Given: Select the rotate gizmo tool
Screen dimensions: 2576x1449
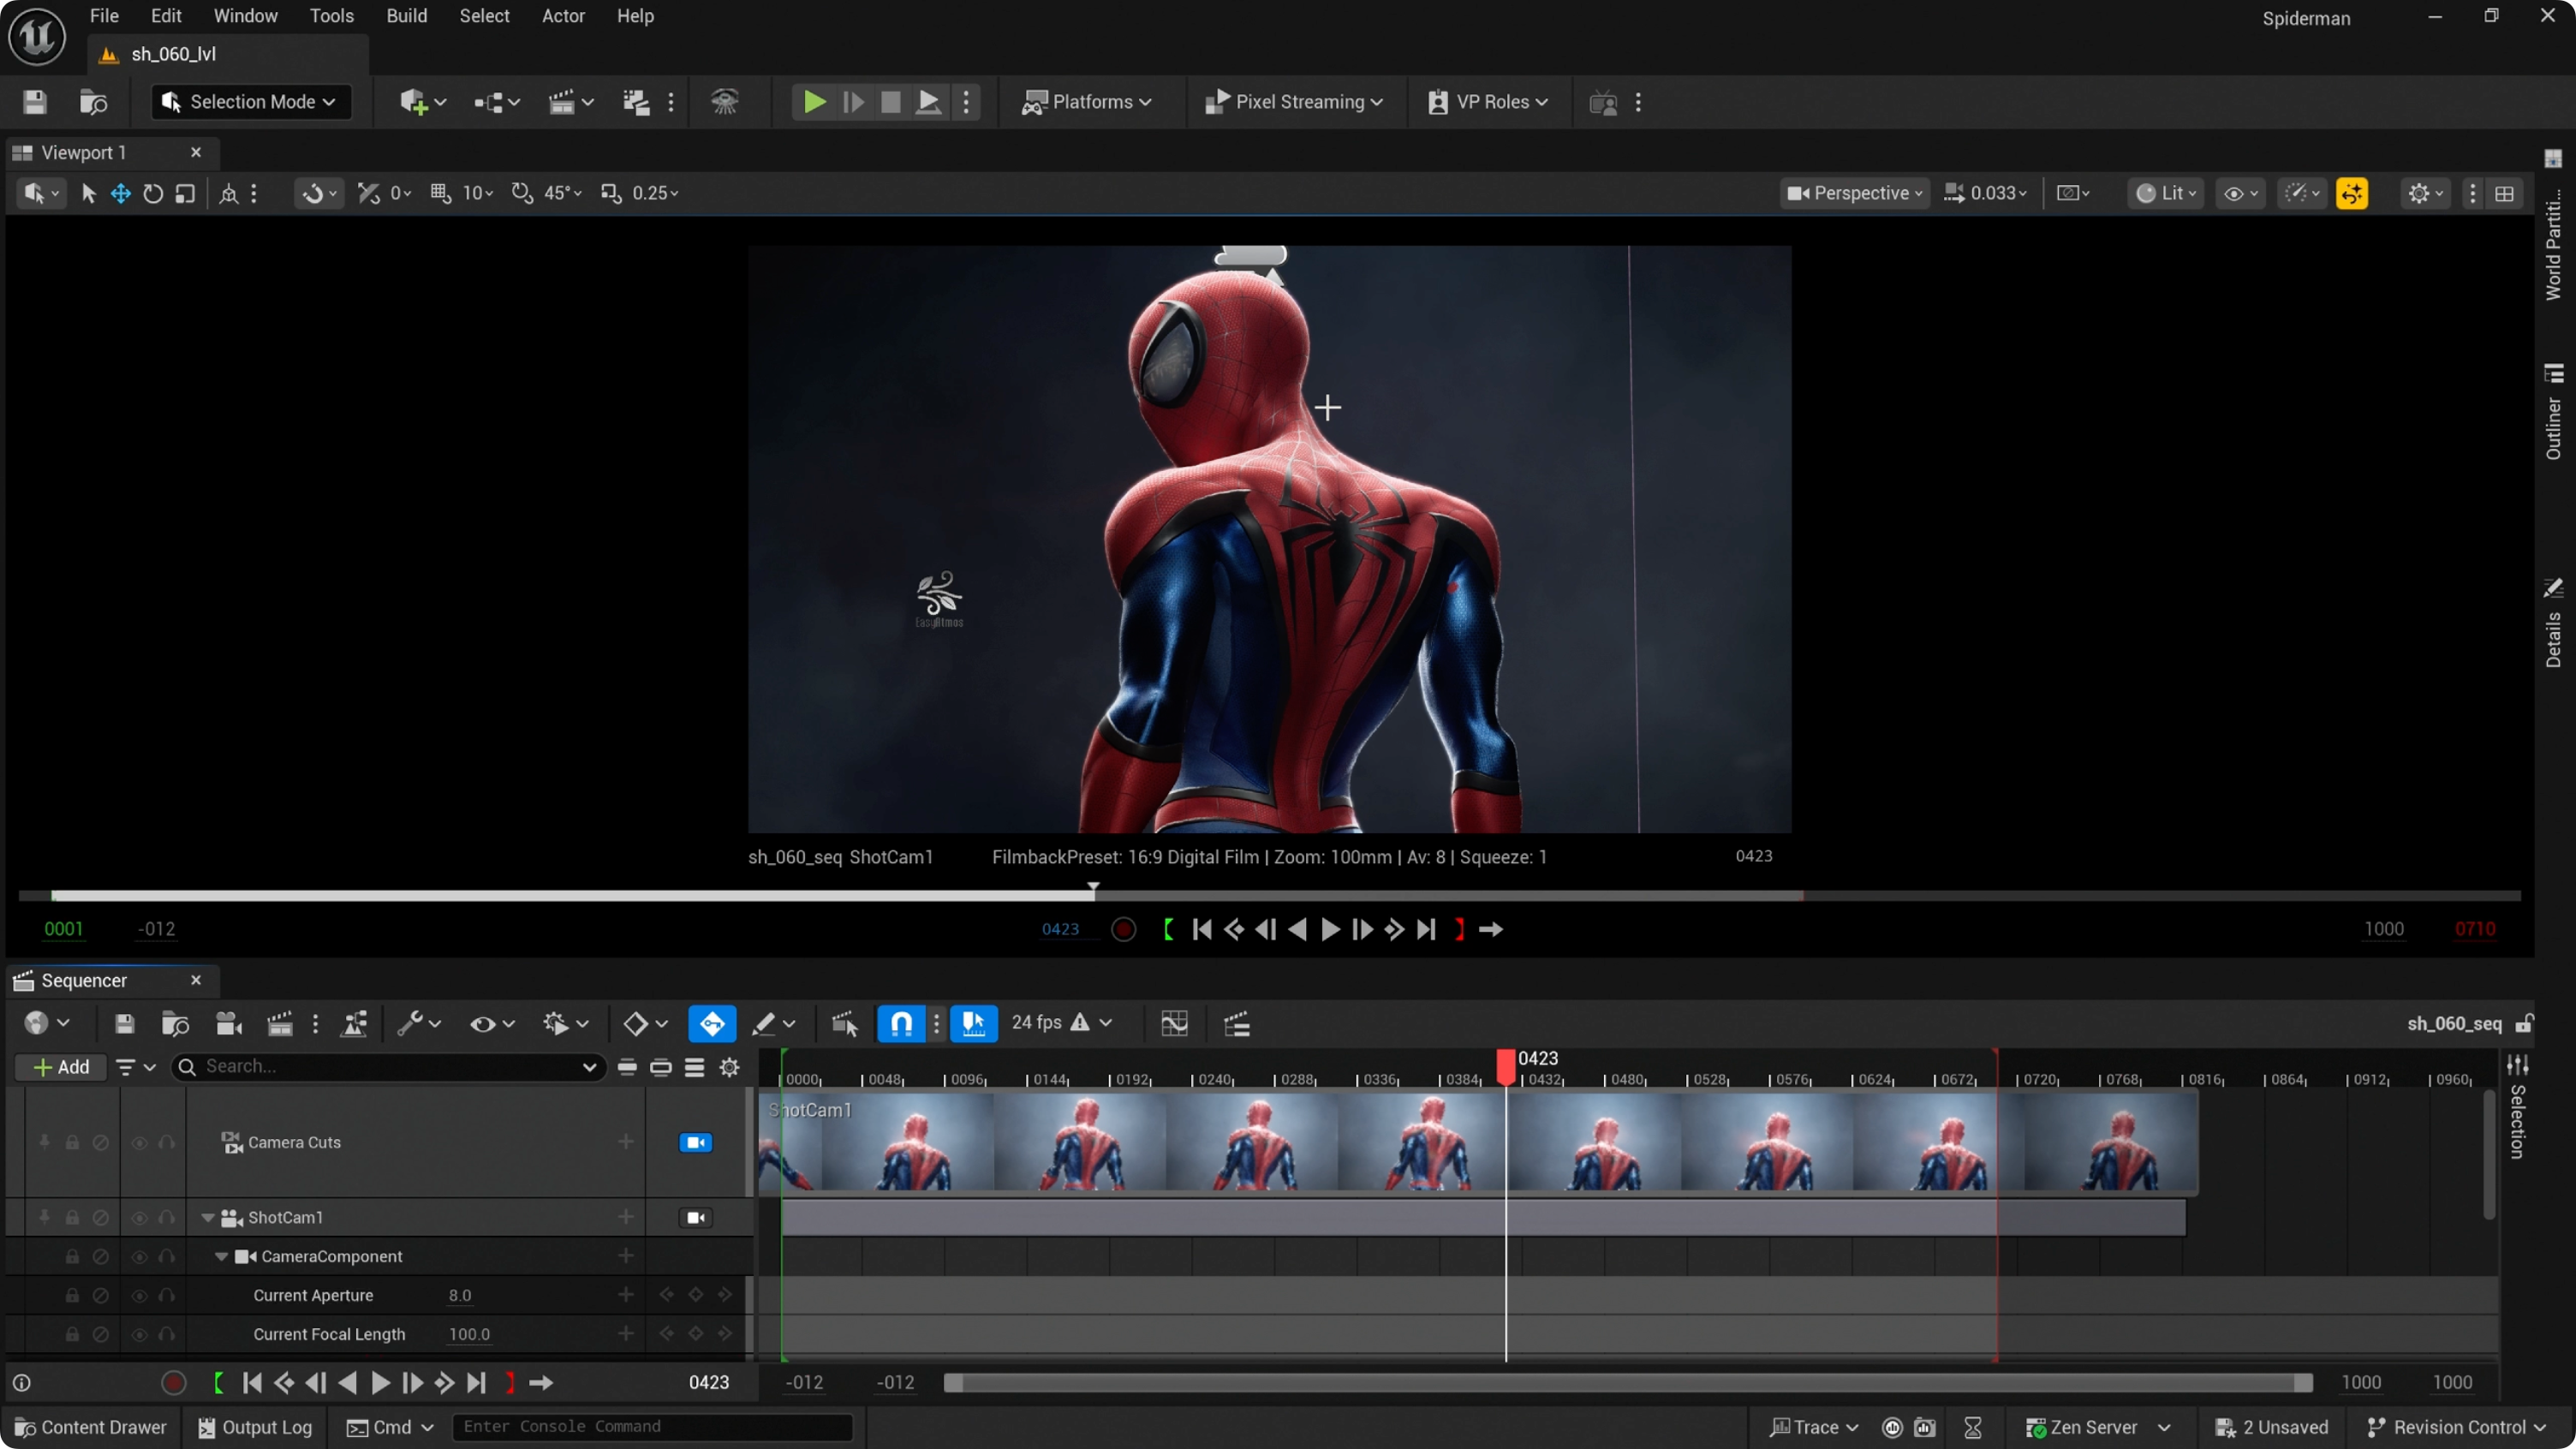Looking at the screenshot, I should pyautogui.click(x=153, y=193).
